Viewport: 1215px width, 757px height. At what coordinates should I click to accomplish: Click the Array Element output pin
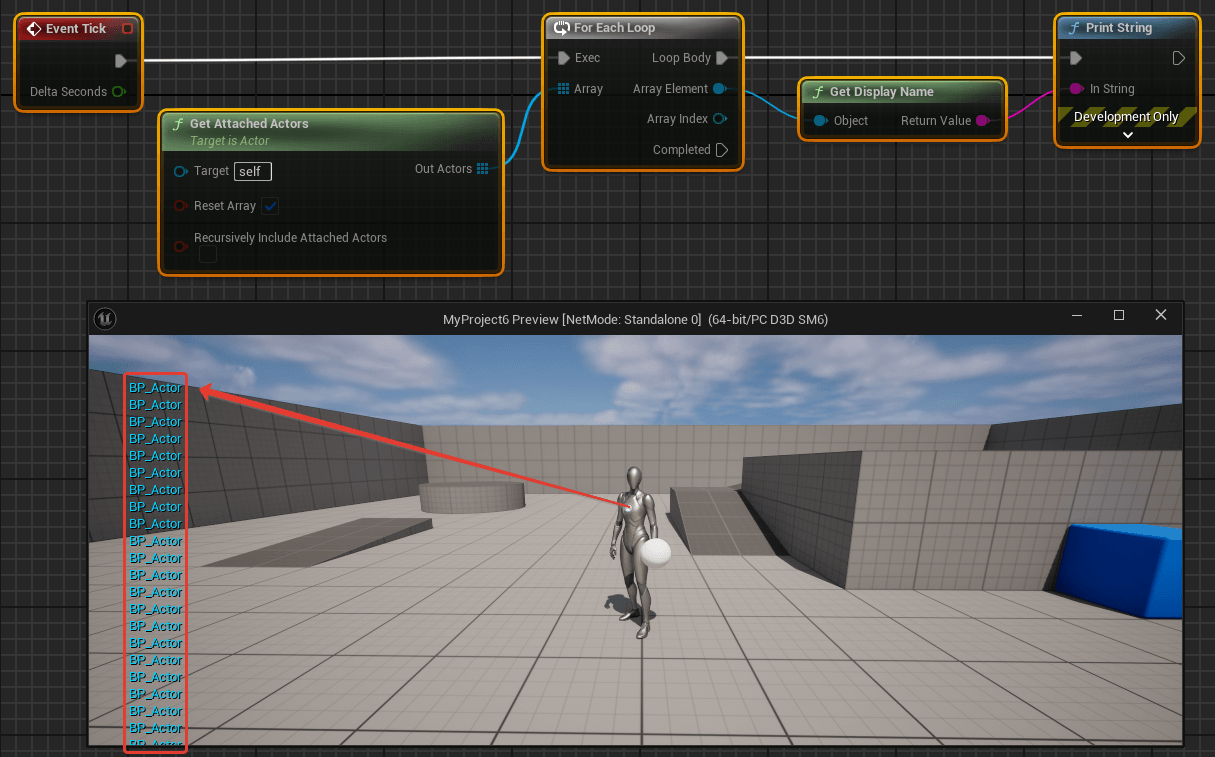(x=720, y=89)
